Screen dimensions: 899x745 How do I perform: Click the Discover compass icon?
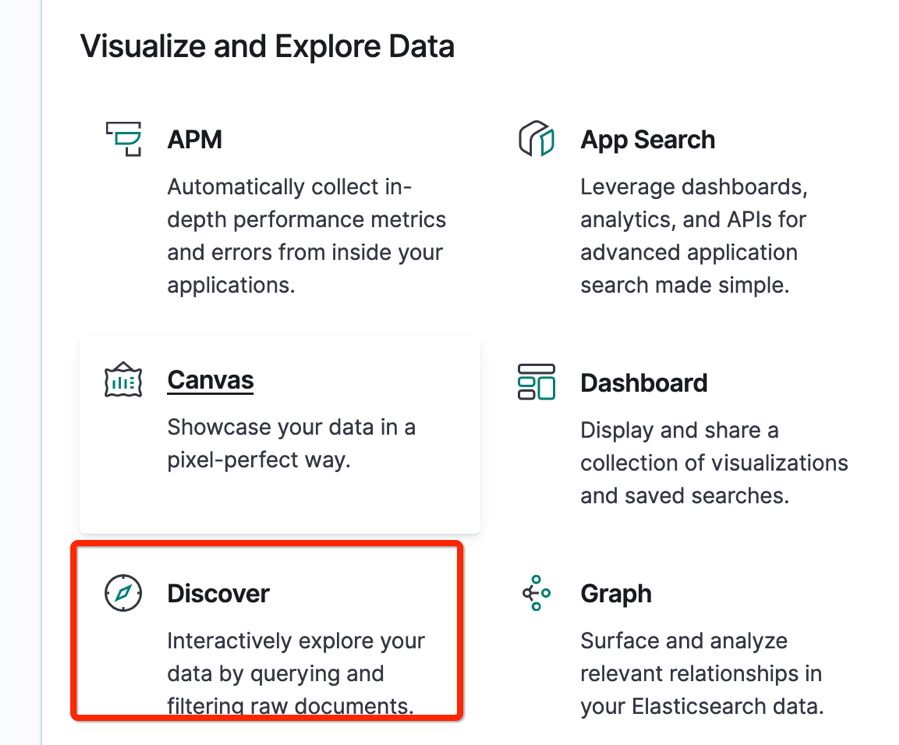(x=123, y=593)
